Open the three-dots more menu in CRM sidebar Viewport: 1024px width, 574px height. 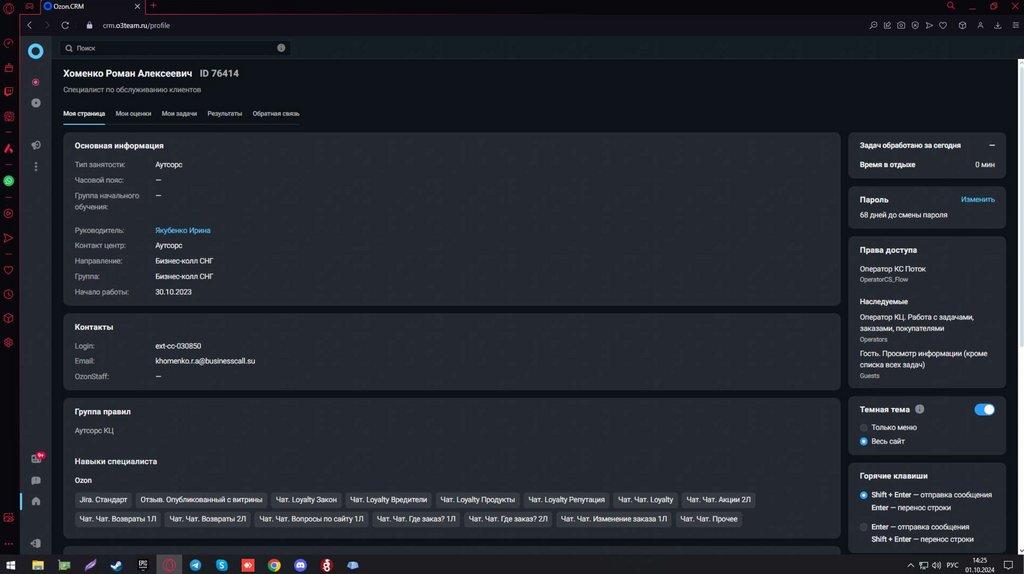pyautogui.click(x=36, y=167)
